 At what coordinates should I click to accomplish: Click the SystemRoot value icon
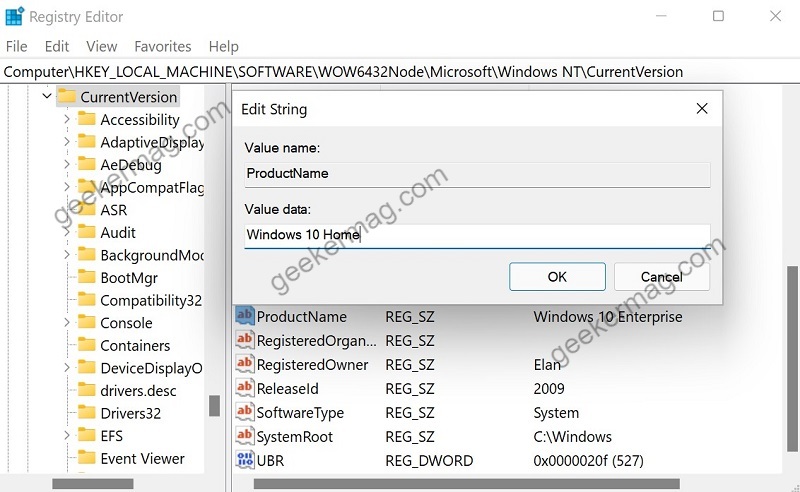point(244,436)
